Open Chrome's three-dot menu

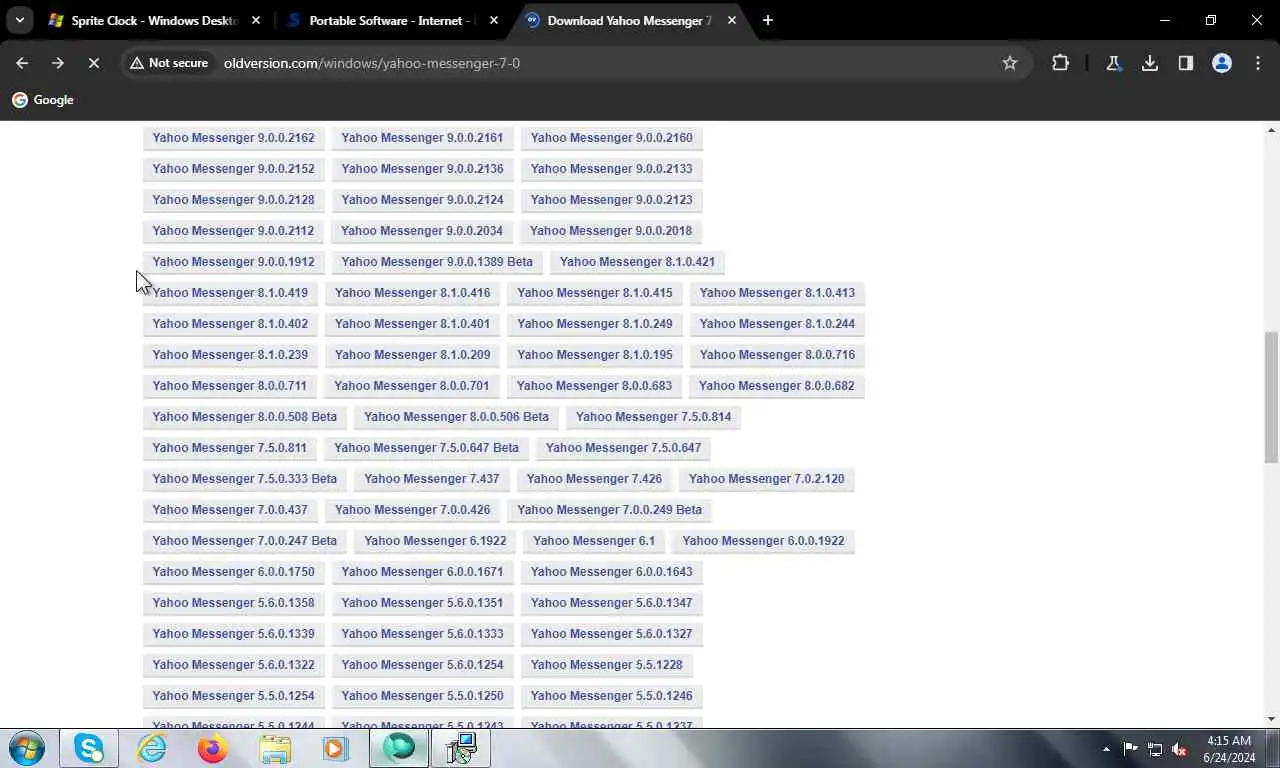tap(1258, 63)
